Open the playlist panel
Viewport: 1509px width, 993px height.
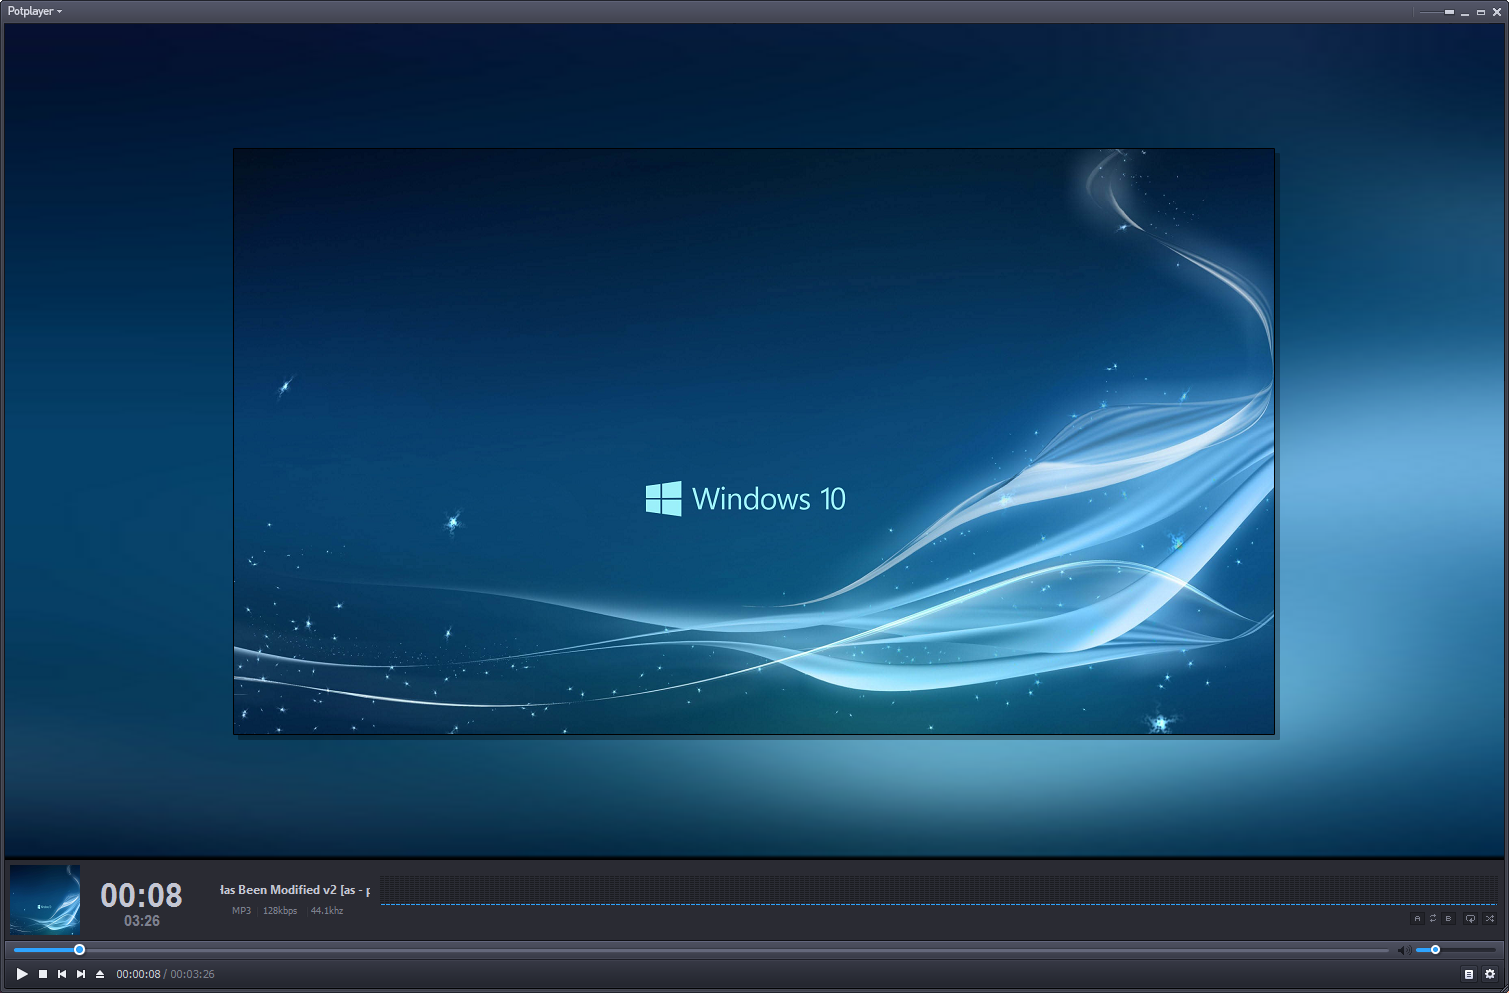1469,974
